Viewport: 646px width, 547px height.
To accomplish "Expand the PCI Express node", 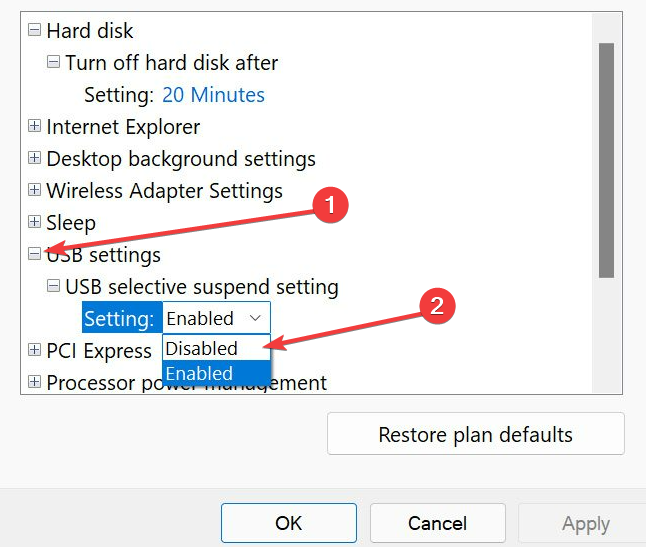I will 35,350.
